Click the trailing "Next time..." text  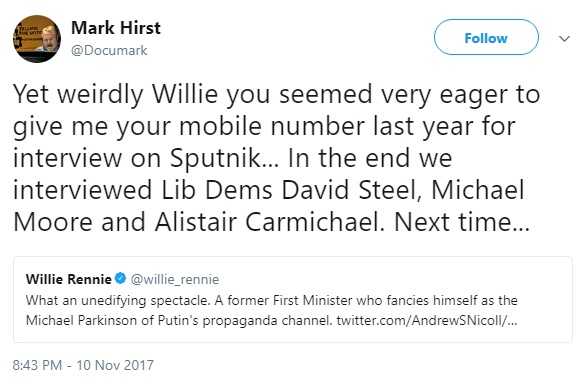tap(462, 222)
